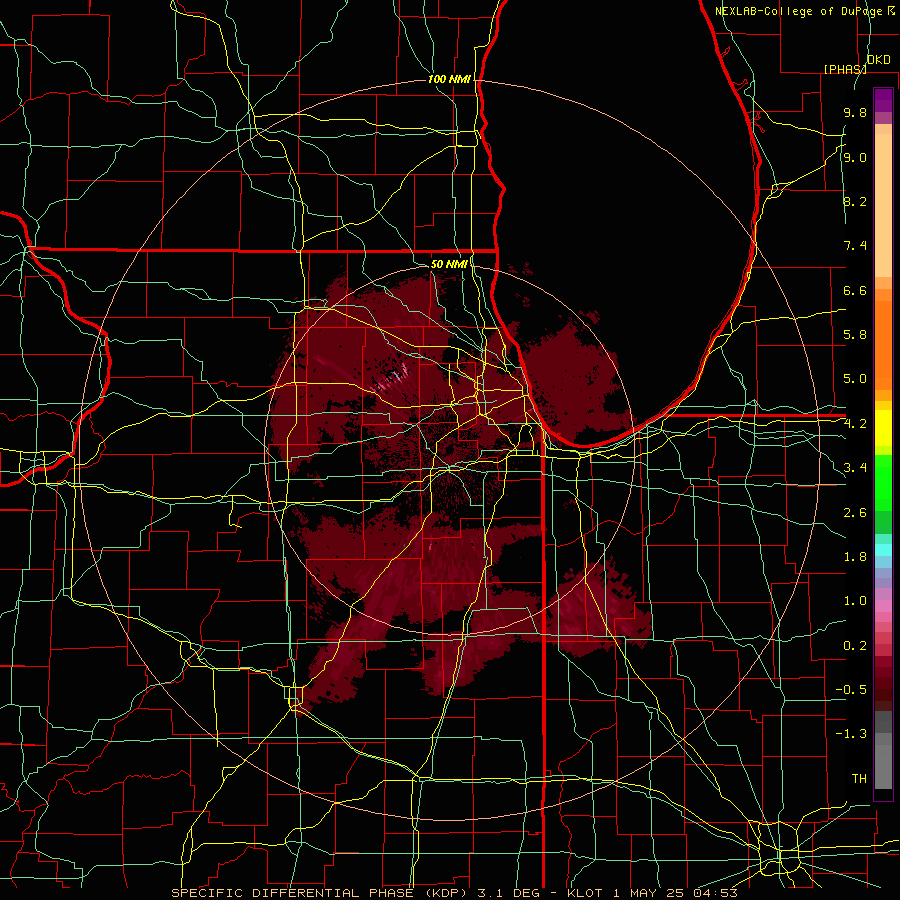Select the 9.0 value on the scale
The height and width of the screenshot is (900, 900).
click(855, 158)
